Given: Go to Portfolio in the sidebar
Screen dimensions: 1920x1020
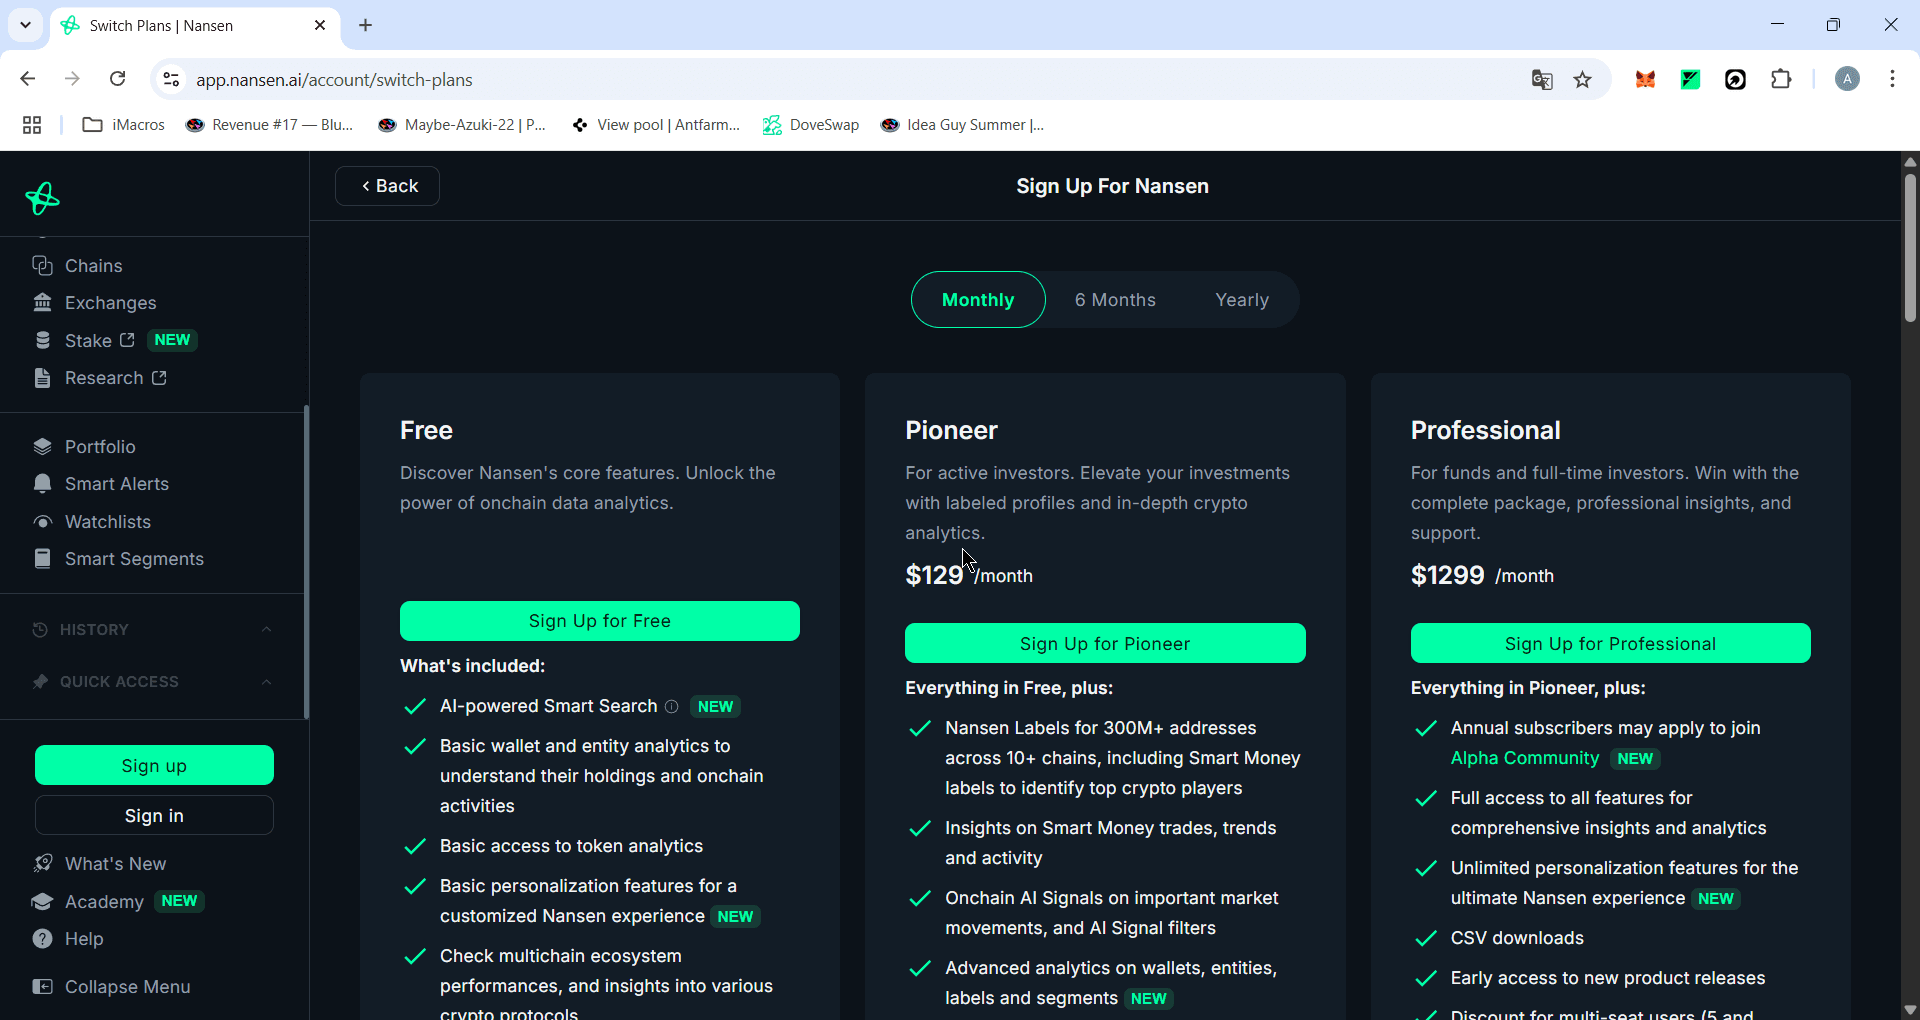Looking at the screenshot, I should (x=84, y=447).
